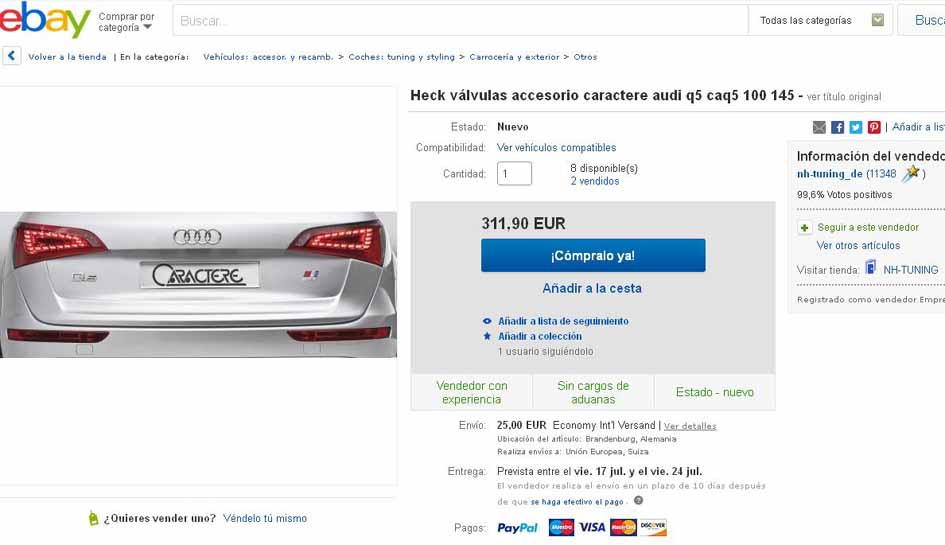Share listing via email envelope icon
This screenshot has width=945, height=545.
[819, 127]
